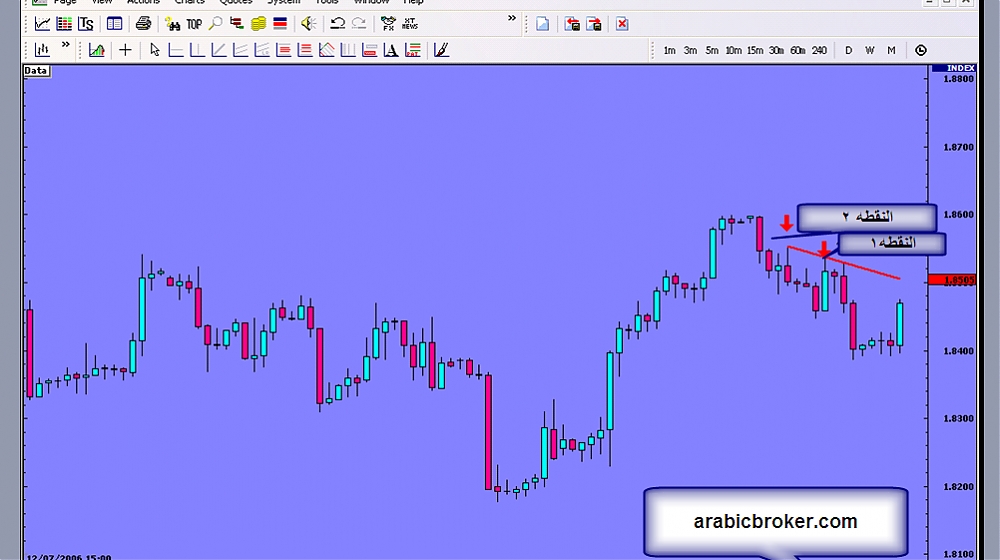The width and height of the screenshot is (1000, 560).
Task: Select the bar chart type icon
Action: (x=42, y=50)
